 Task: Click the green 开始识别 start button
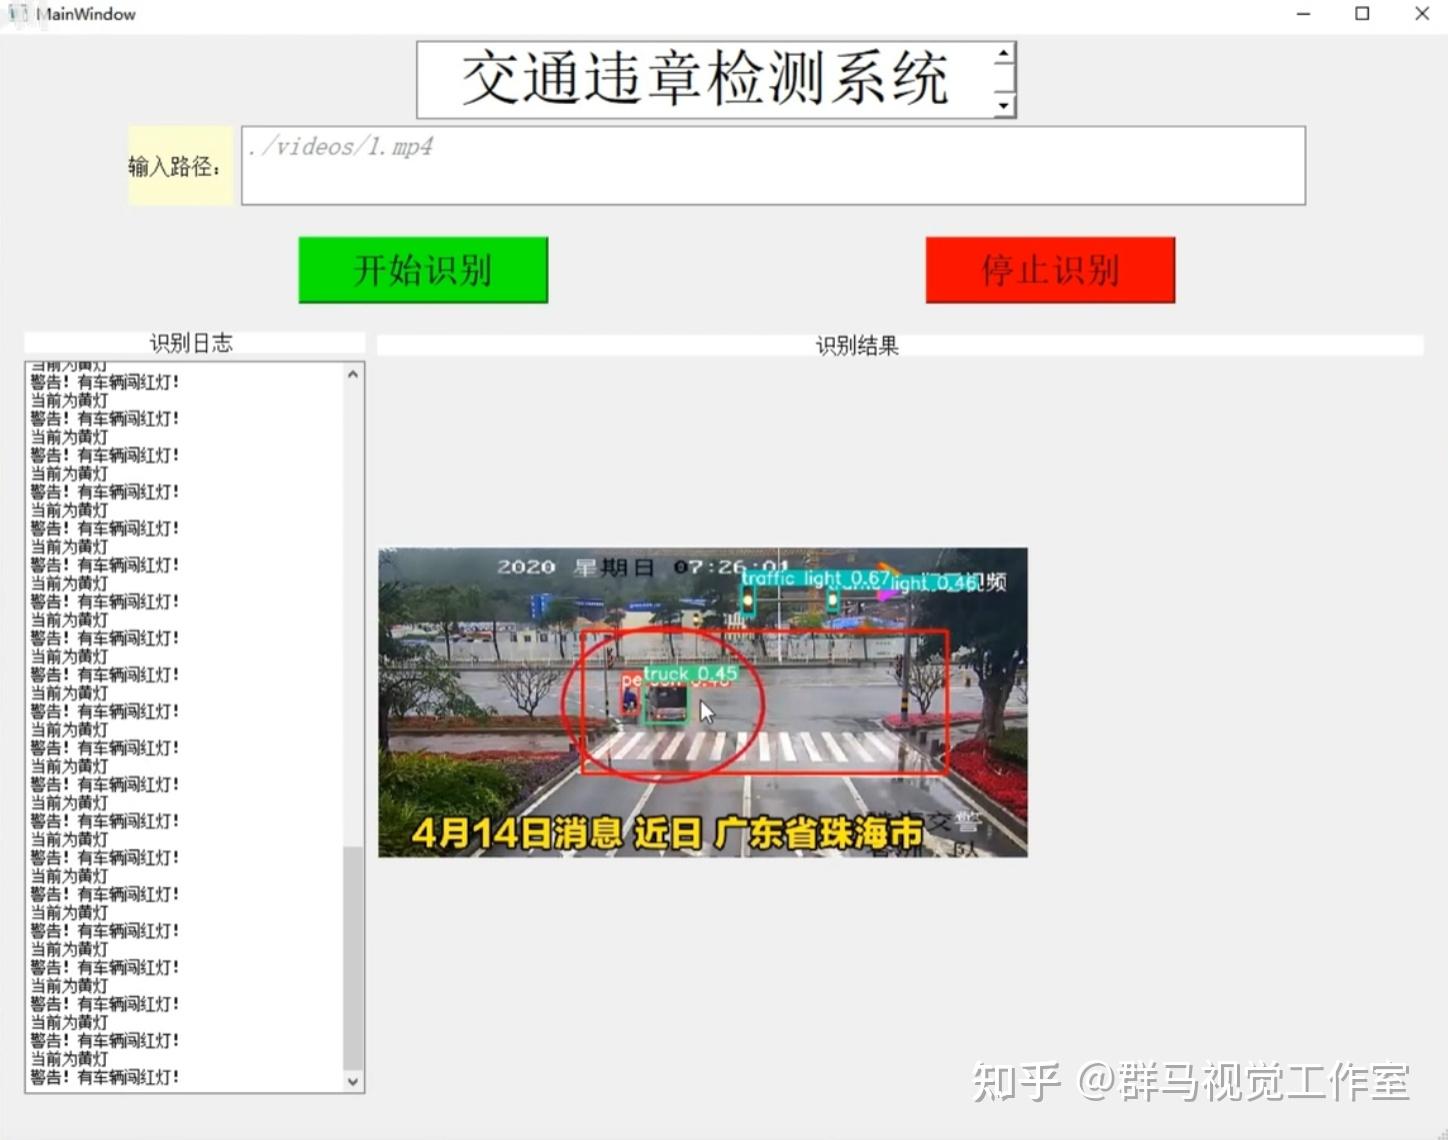point(423,270)
